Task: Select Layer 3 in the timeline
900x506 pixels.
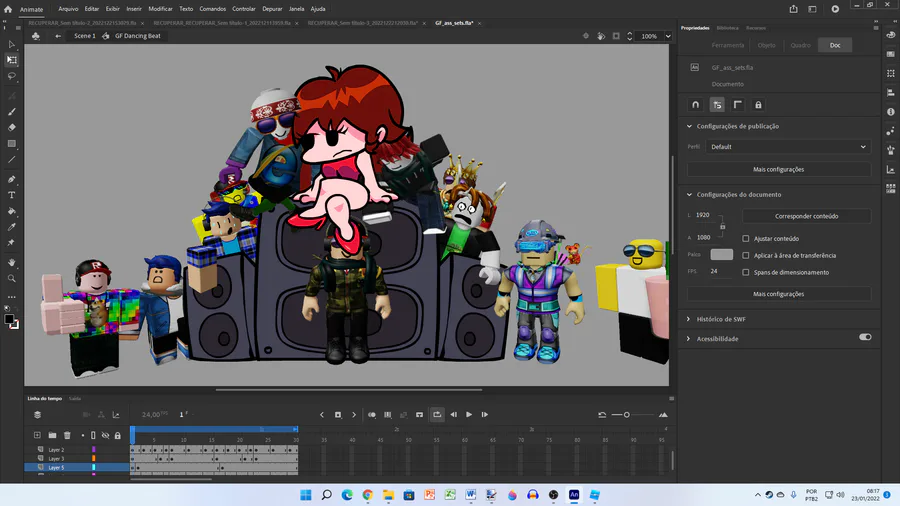Action: pyautogui.click(x=56, y=458)
